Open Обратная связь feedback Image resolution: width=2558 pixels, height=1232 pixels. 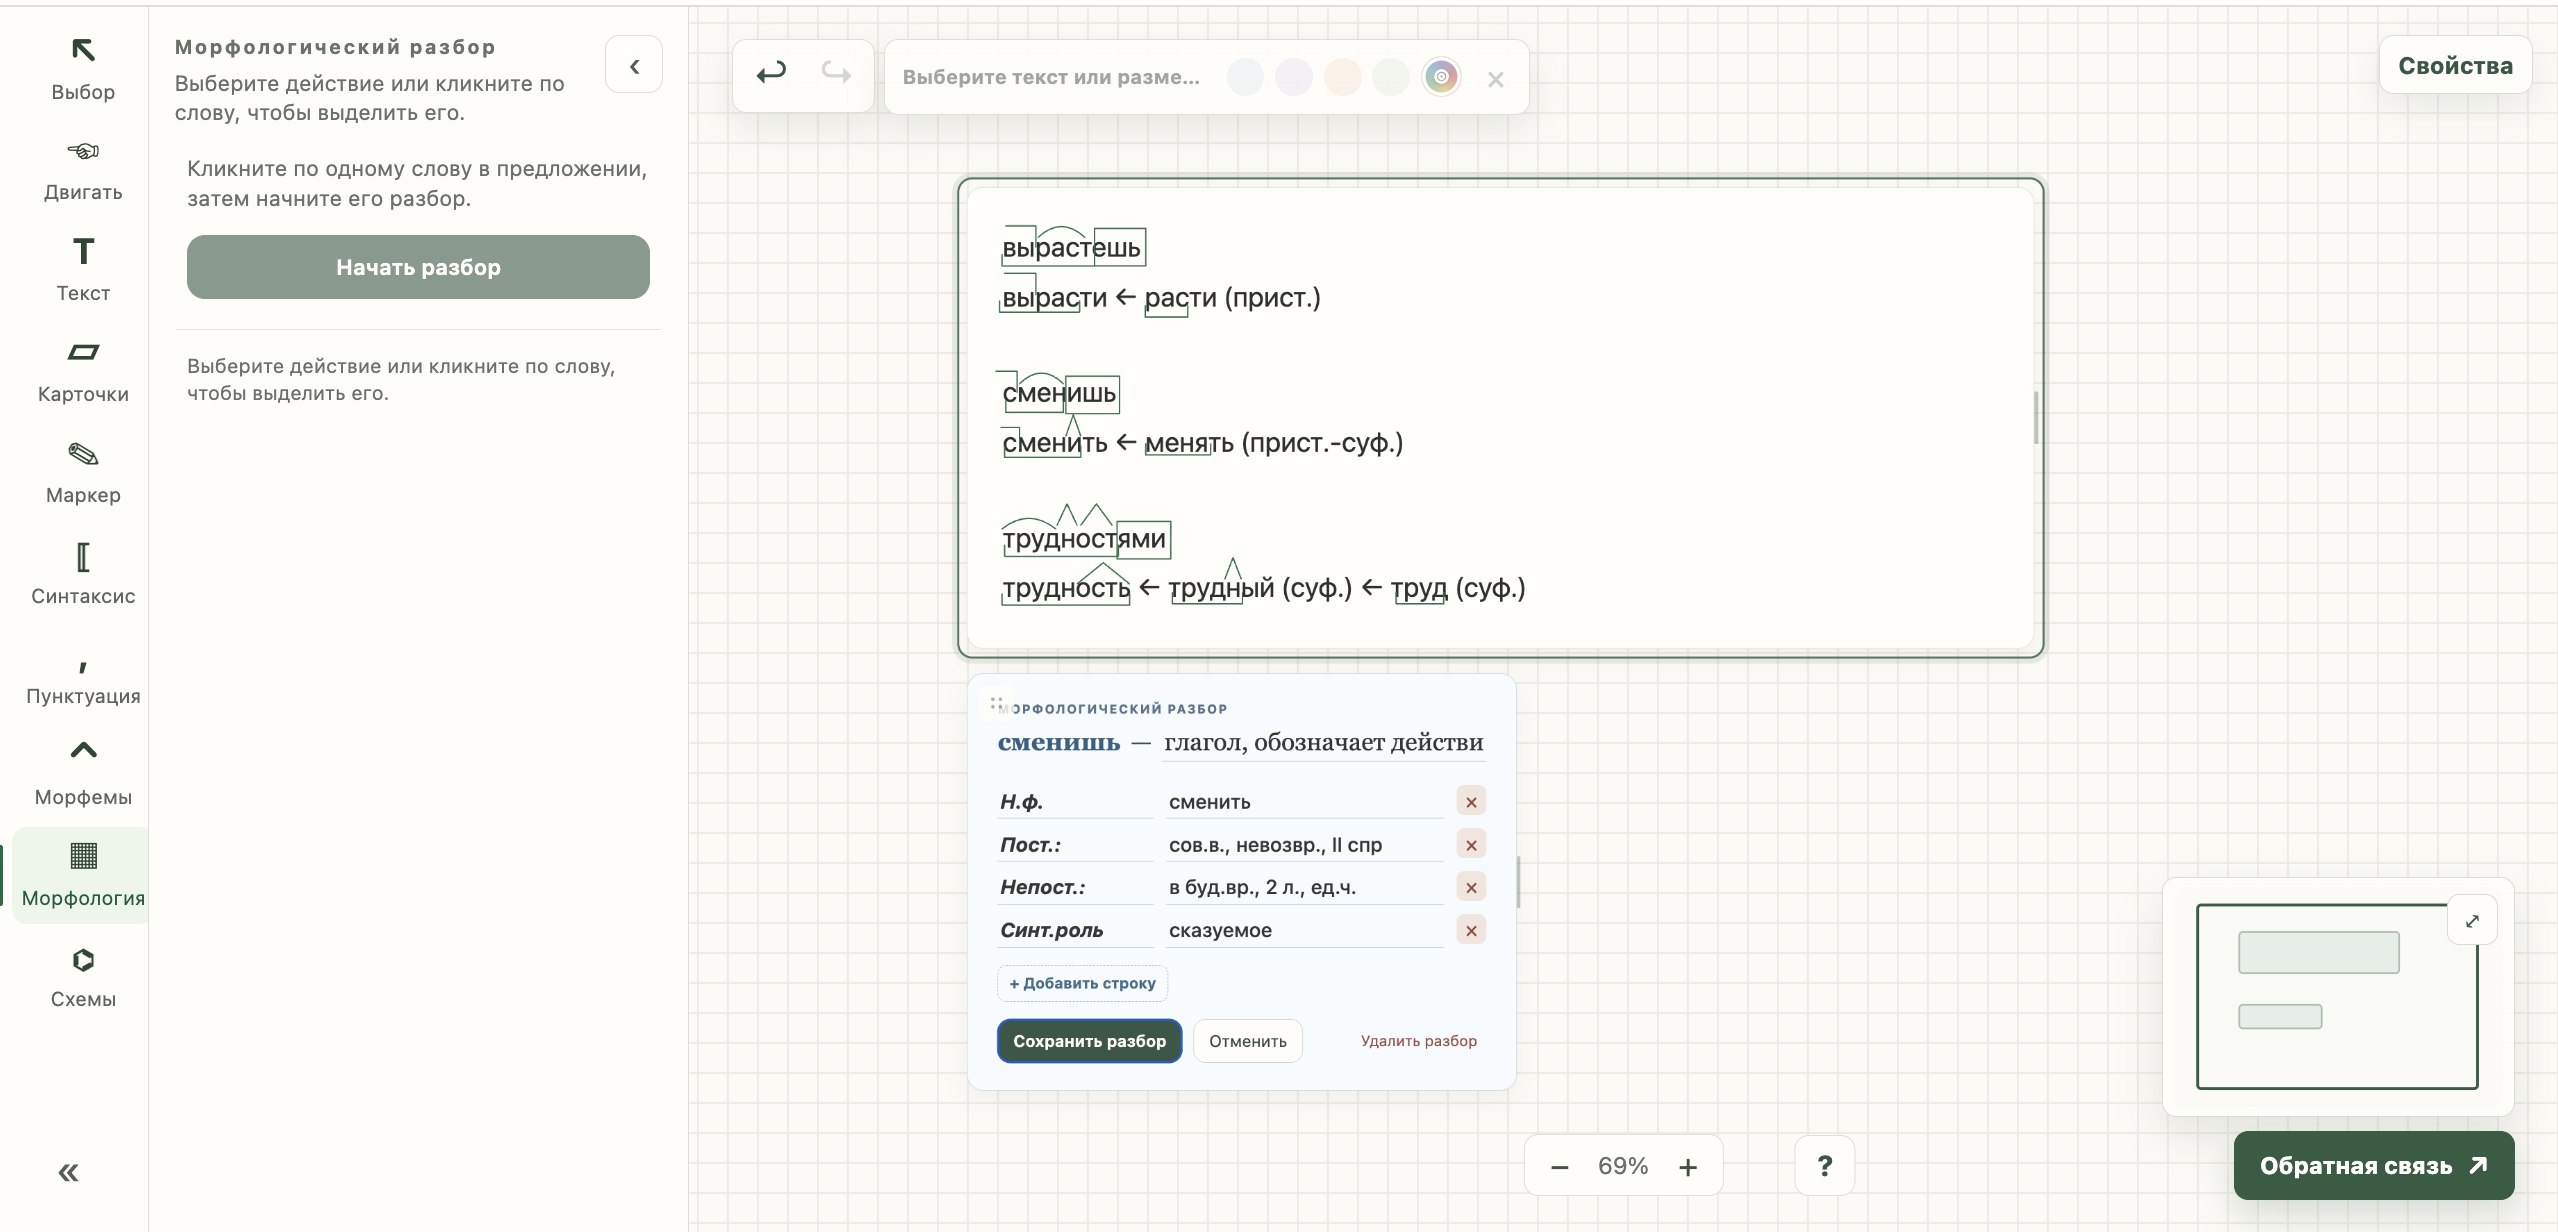pyautogui.click(x=2373, y=1165)
